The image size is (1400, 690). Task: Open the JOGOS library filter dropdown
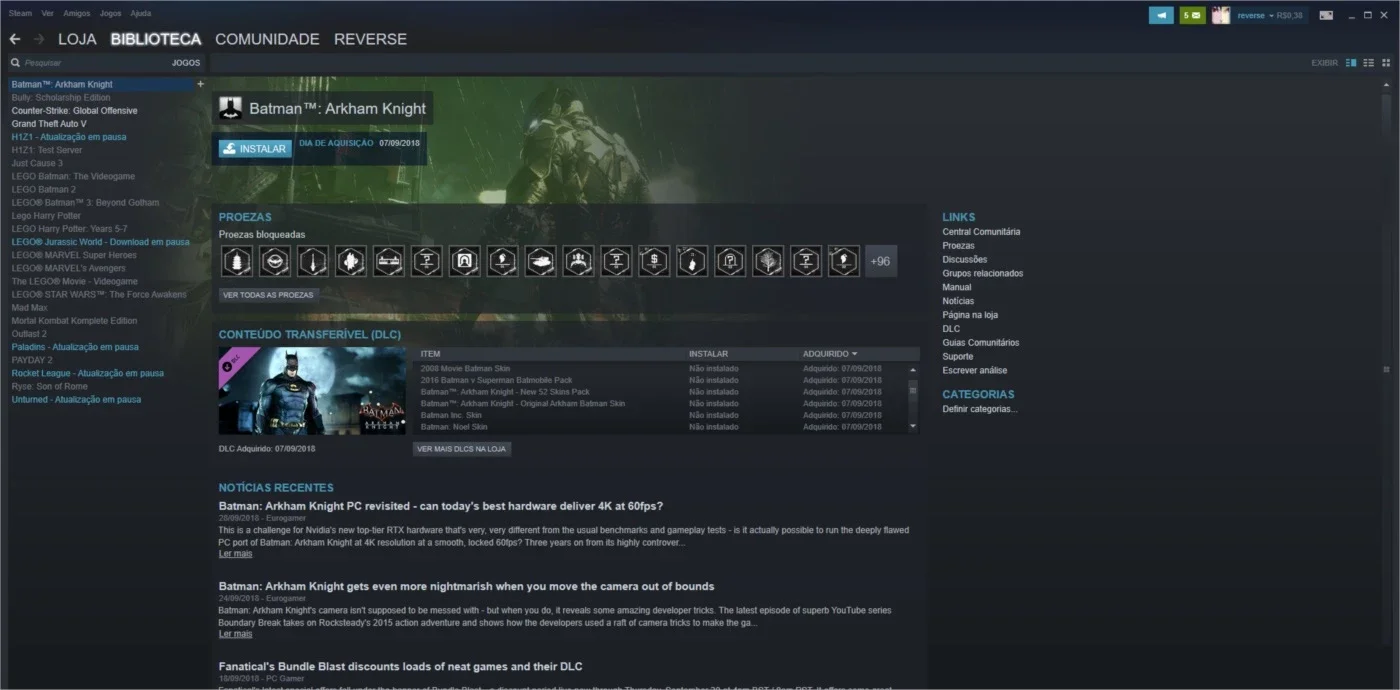click(x=186, y=62)
